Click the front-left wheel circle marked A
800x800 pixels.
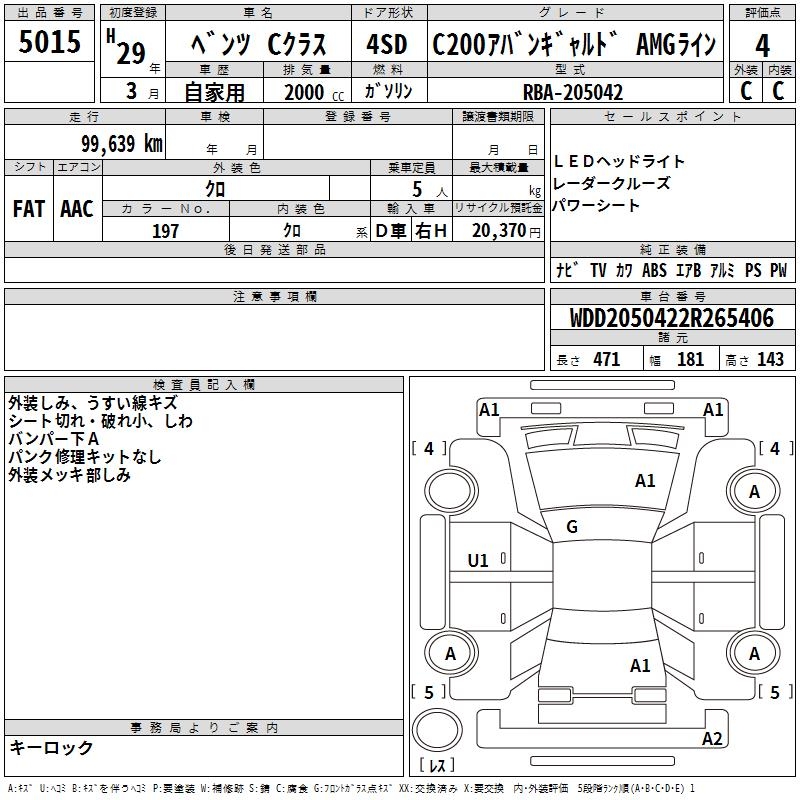(754, 491)
